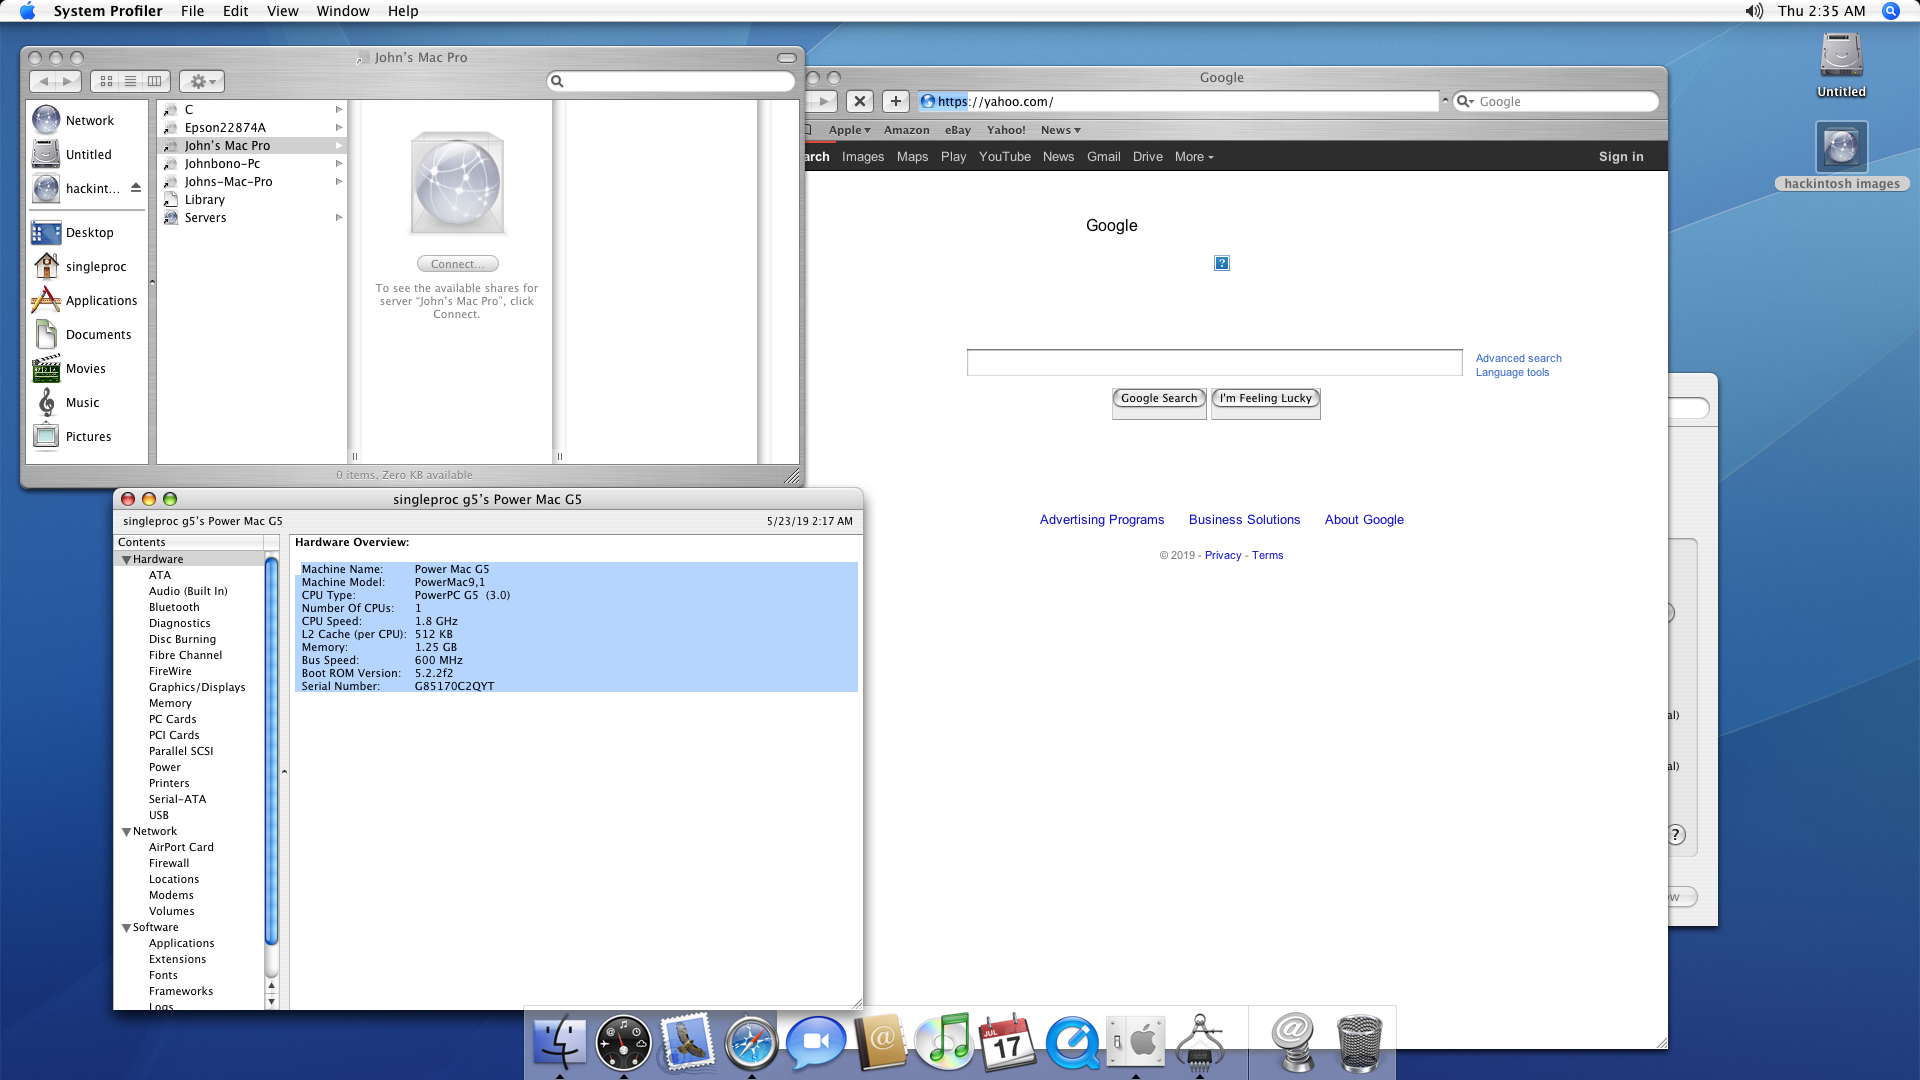Click in the Google search text box

(x=1214, y=362)
